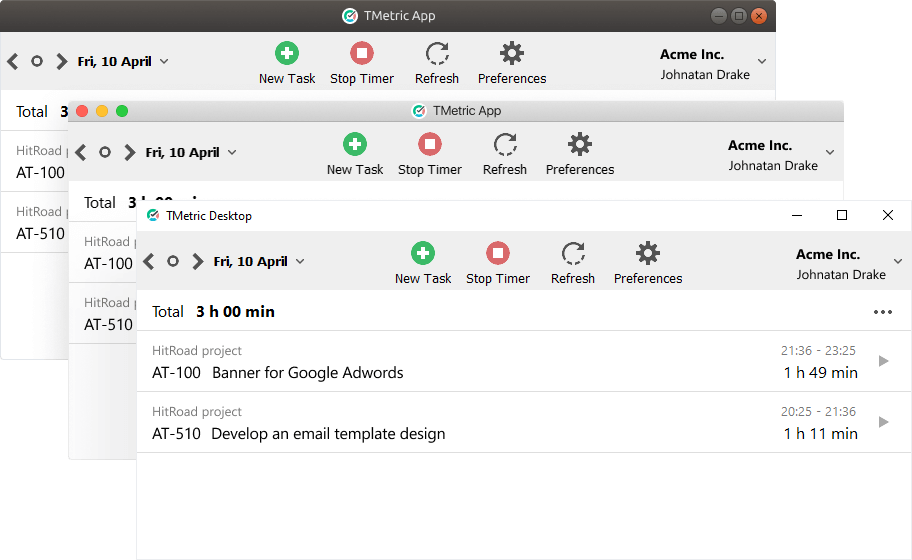Jump to today circle in TMetric Desktop window
The image size is (912, 560).
click(x=173, y=261)
